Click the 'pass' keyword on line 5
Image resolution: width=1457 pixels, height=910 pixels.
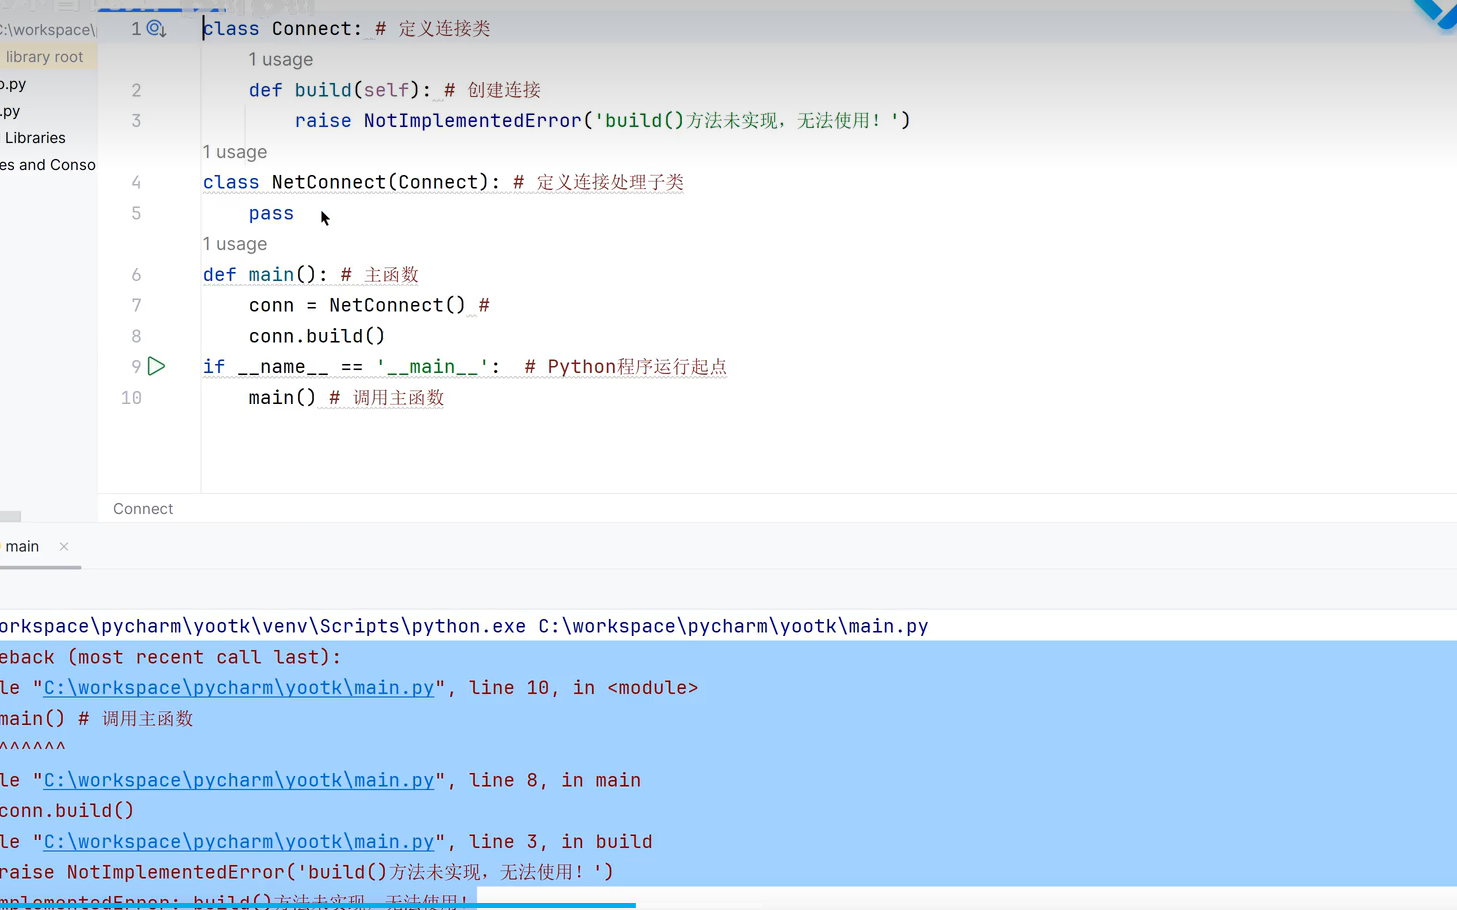(x=271, y=213)
